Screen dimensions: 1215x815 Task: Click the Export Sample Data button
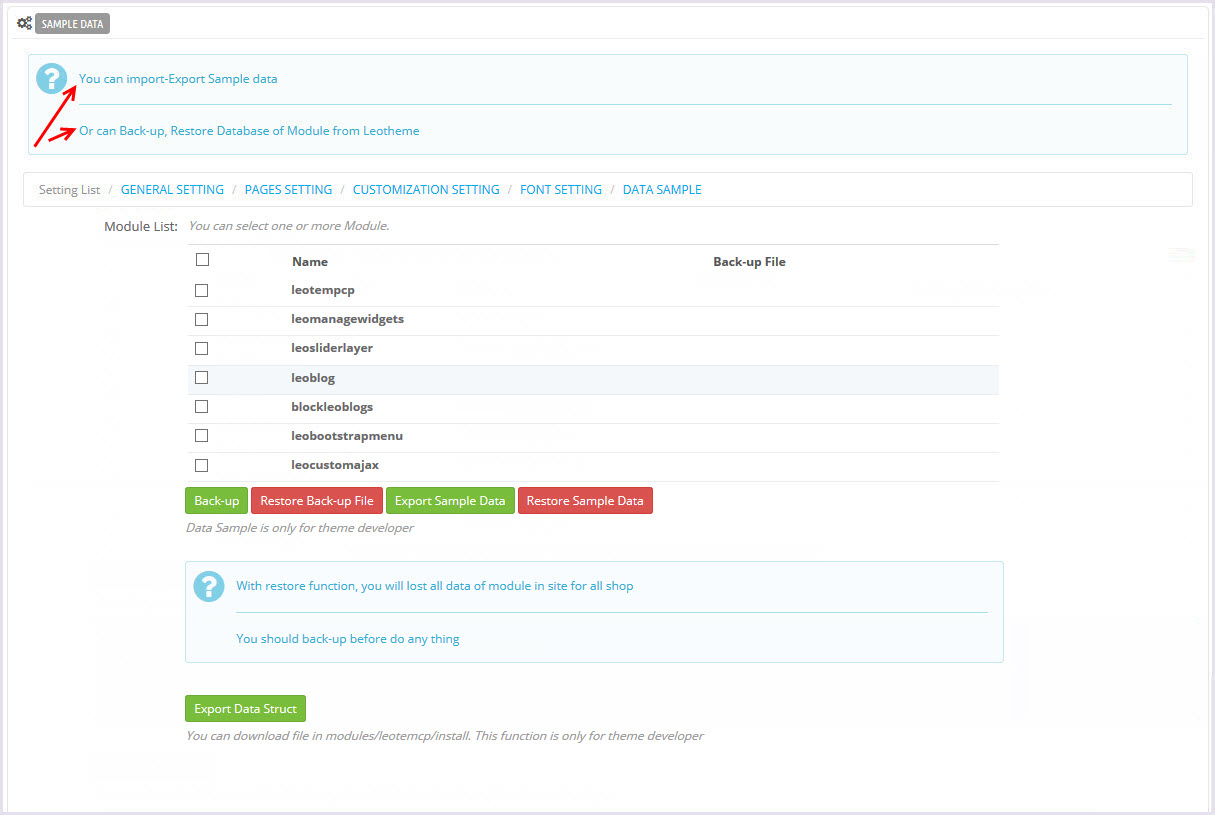point(450,501)
